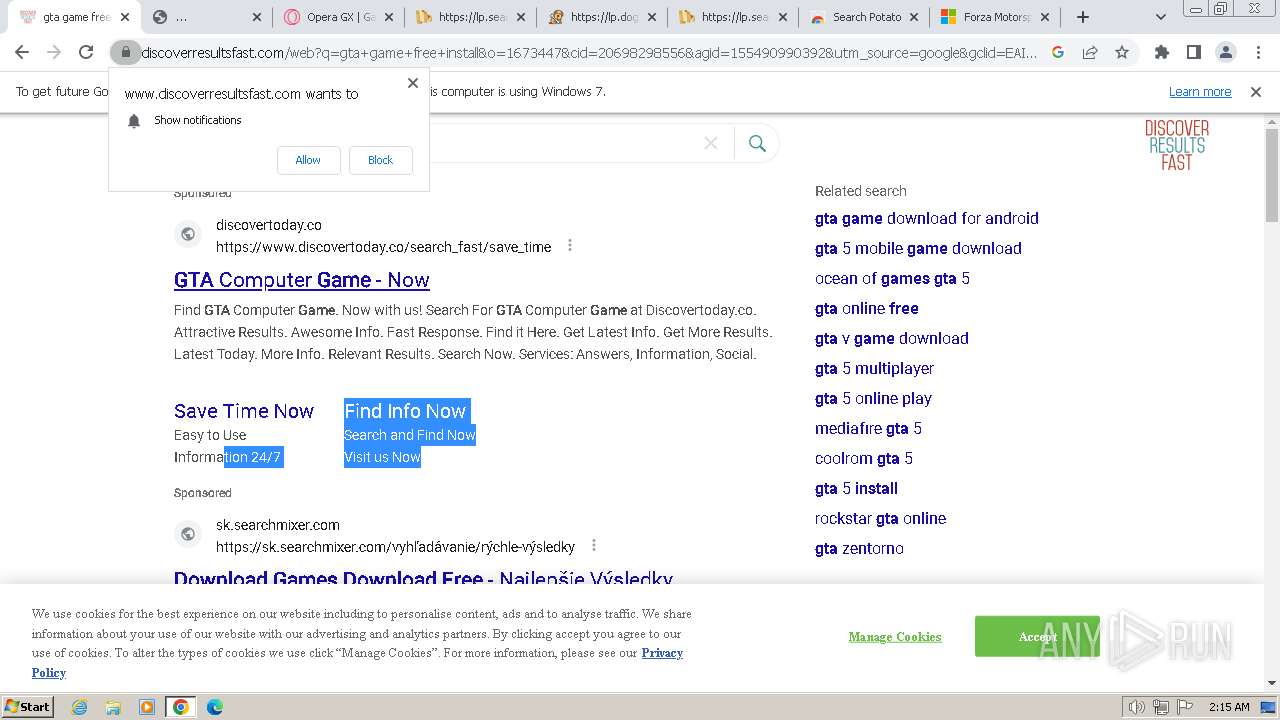Open options for discovertoday.co ad
The image size is (1280, 720).
(570, 246)
